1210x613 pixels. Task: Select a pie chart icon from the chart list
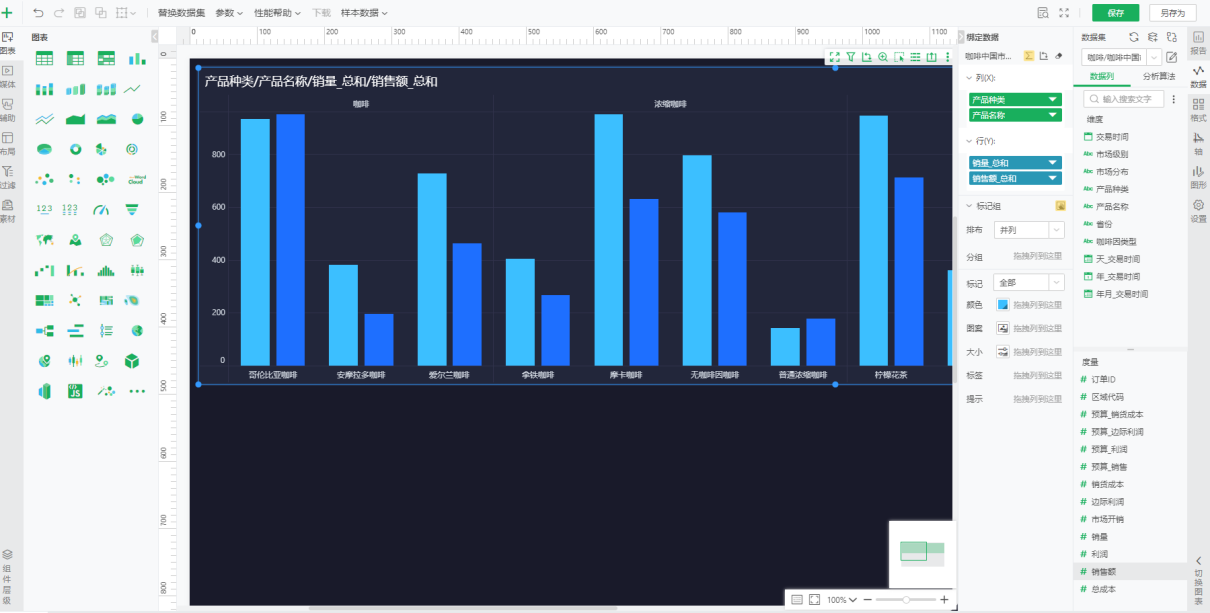pyautogui.click(x=136, y=118)
